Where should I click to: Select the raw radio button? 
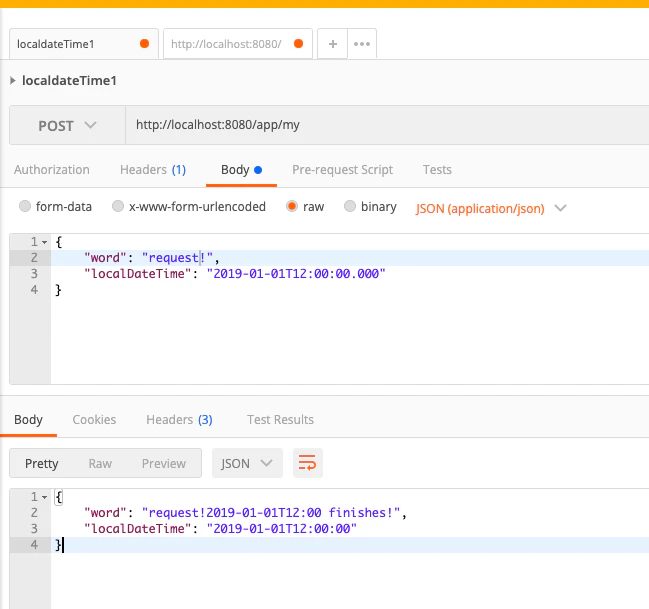(292, 206)
